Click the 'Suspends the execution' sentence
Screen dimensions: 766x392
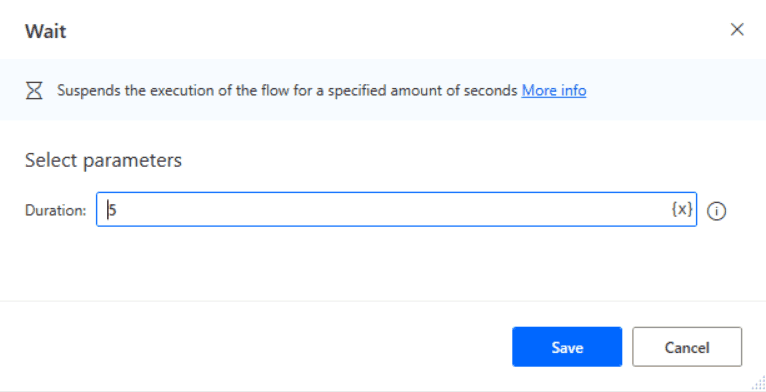[x=287, y=90]
